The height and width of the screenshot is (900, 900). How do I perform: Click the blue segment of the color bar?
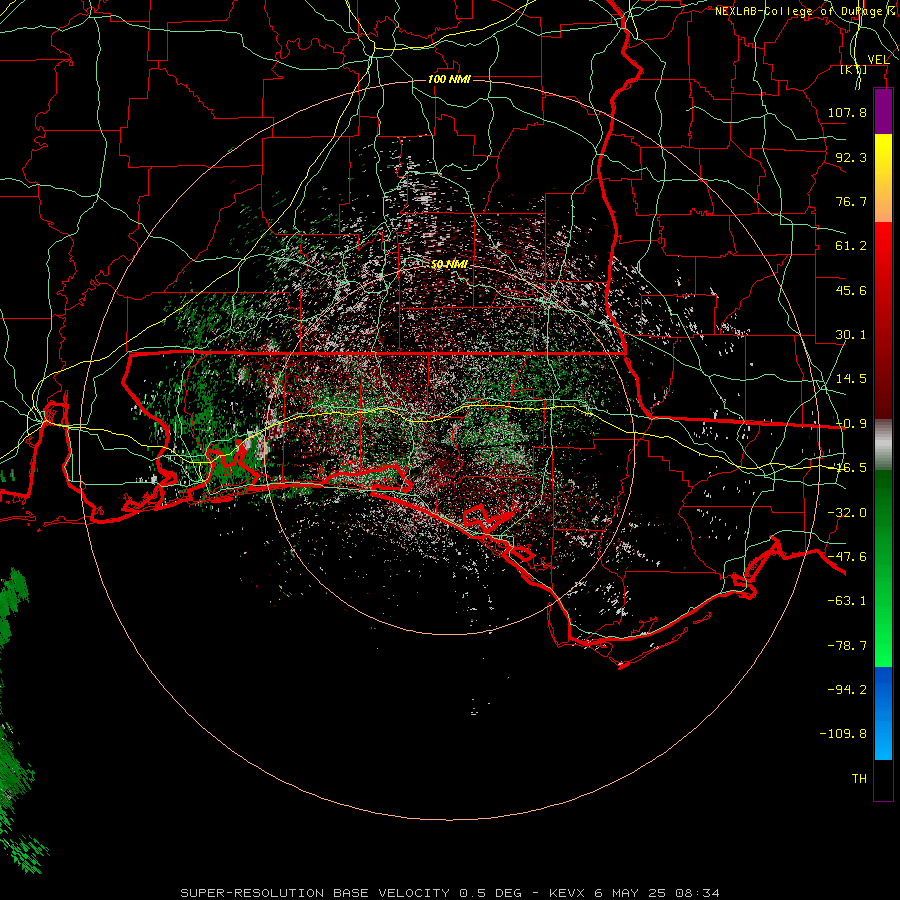coord(883,713)
